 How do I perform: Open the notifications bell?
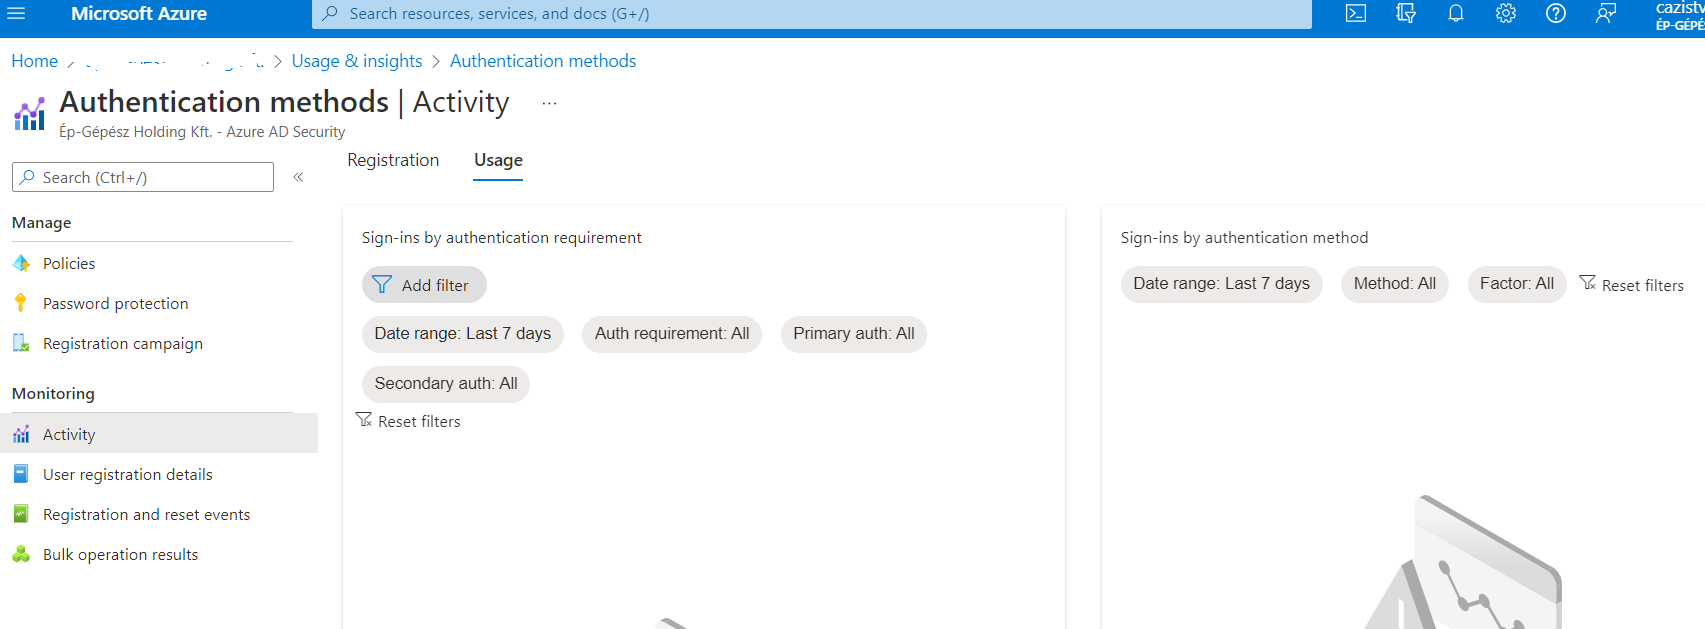(x=1456, y=14)
